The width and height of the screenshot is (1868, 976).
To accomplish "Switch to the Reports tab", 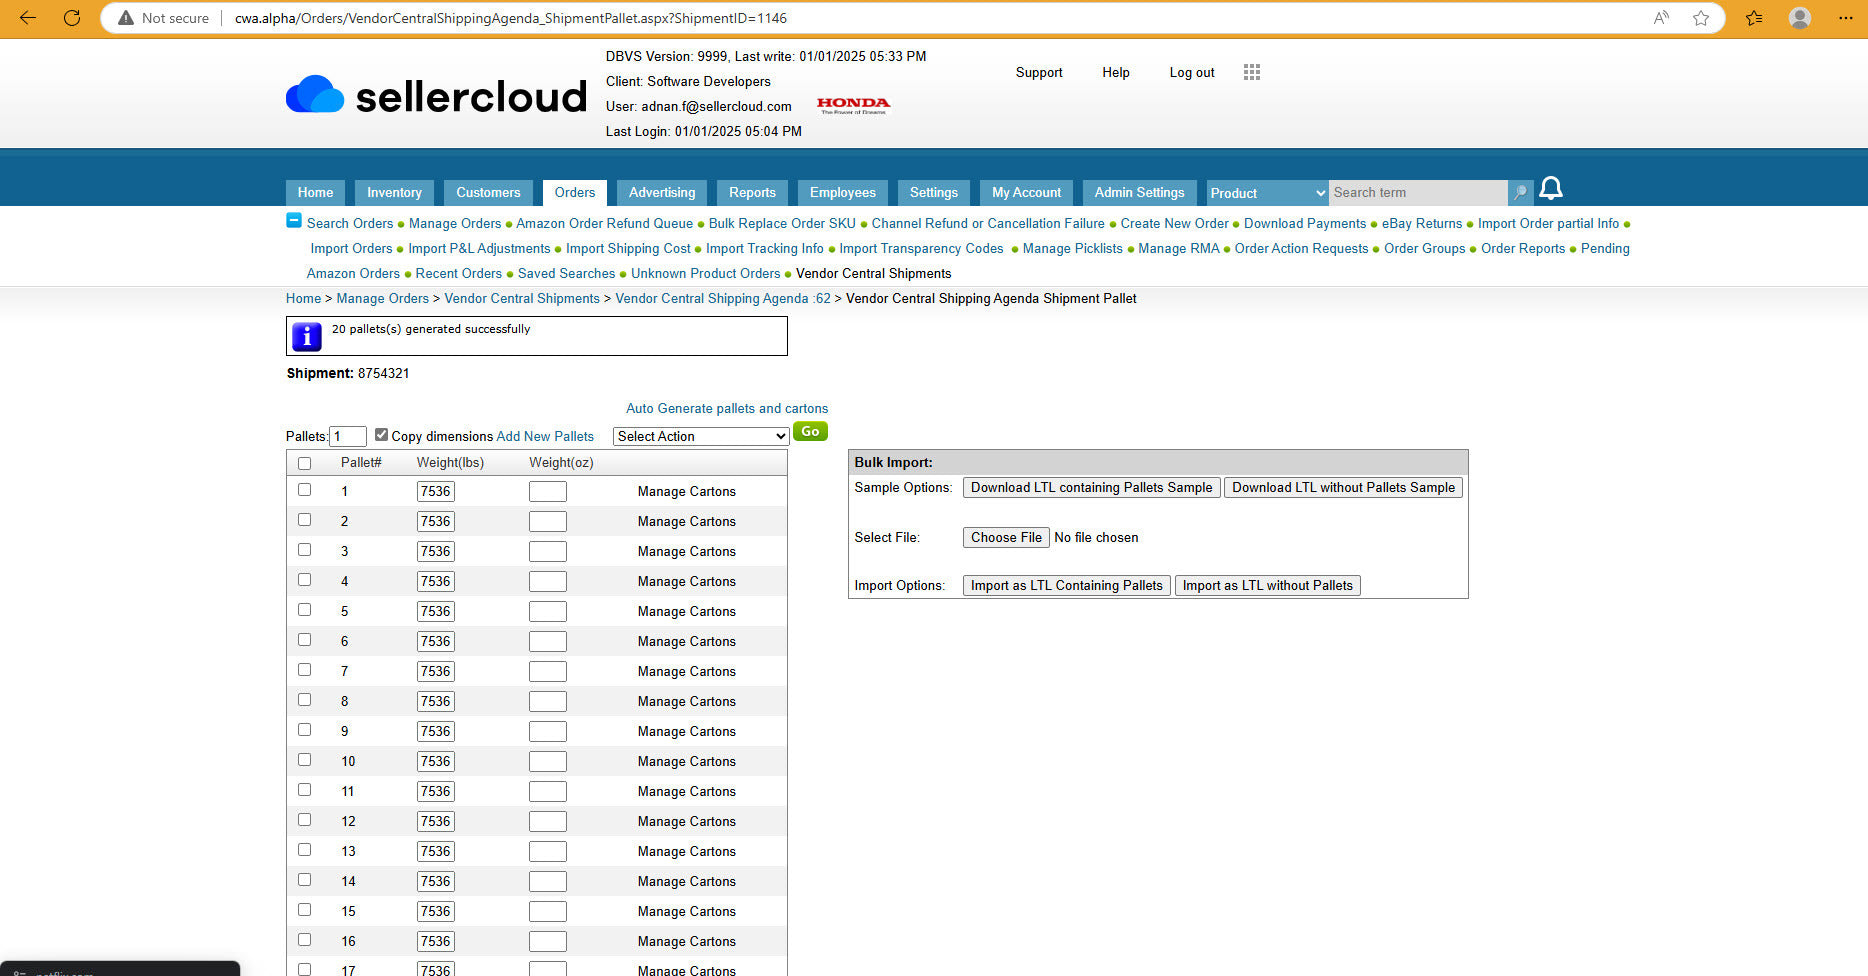I will [x=752, y=193].
